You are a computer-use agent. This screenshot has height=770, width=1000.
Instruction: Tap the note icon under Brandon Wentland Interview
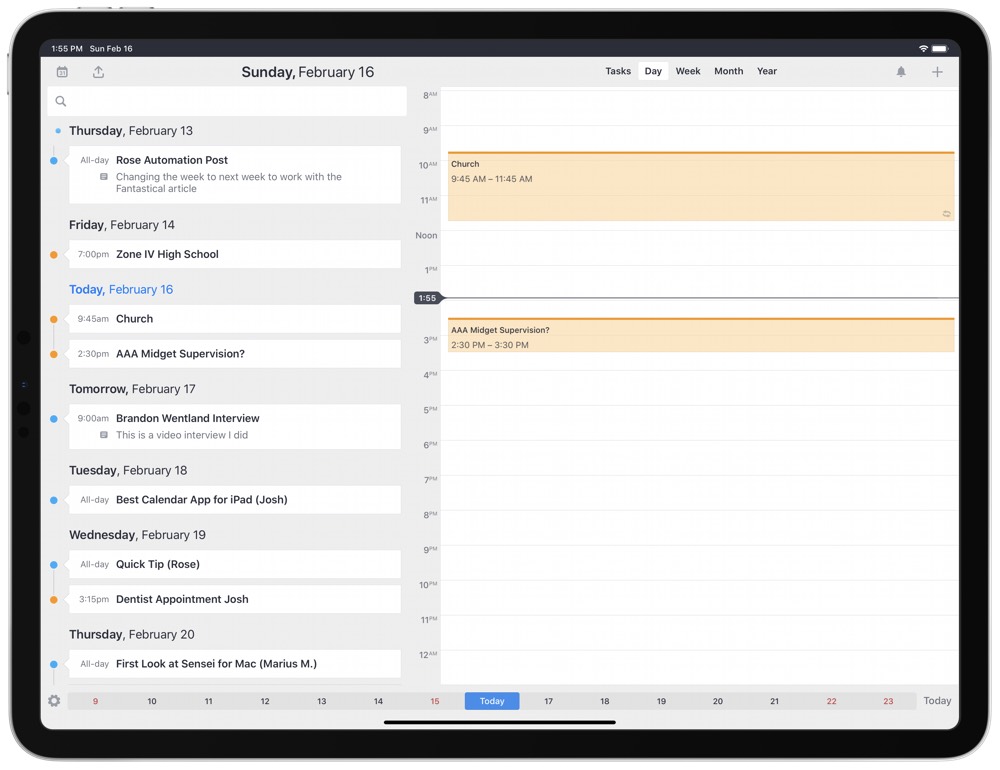pos(104,434)
